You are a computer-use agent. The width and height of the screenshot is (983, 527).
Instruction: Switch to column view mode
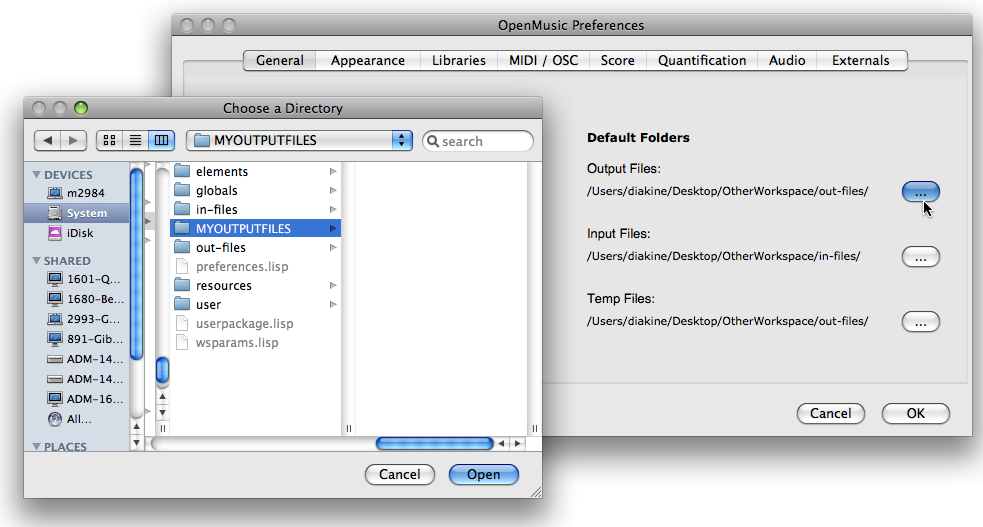[x=161, y=140]
